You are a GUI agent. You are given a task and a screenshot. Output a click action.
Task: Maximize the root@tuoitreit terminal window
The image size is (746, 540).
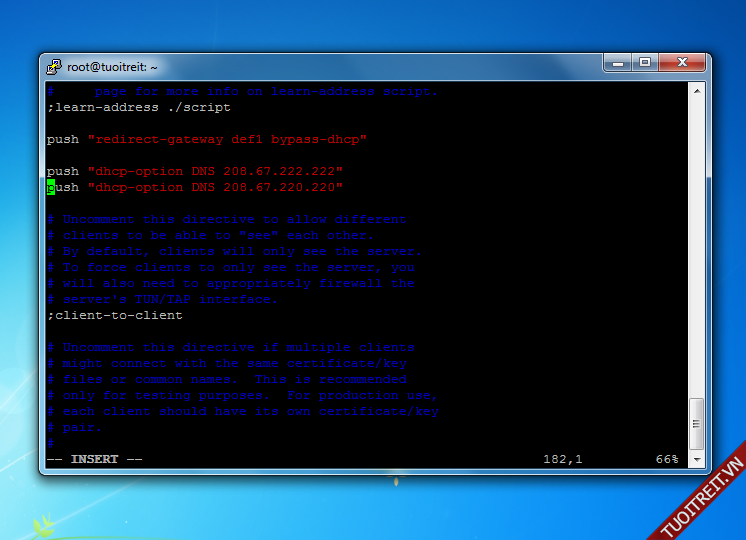(x=645, y=62)
